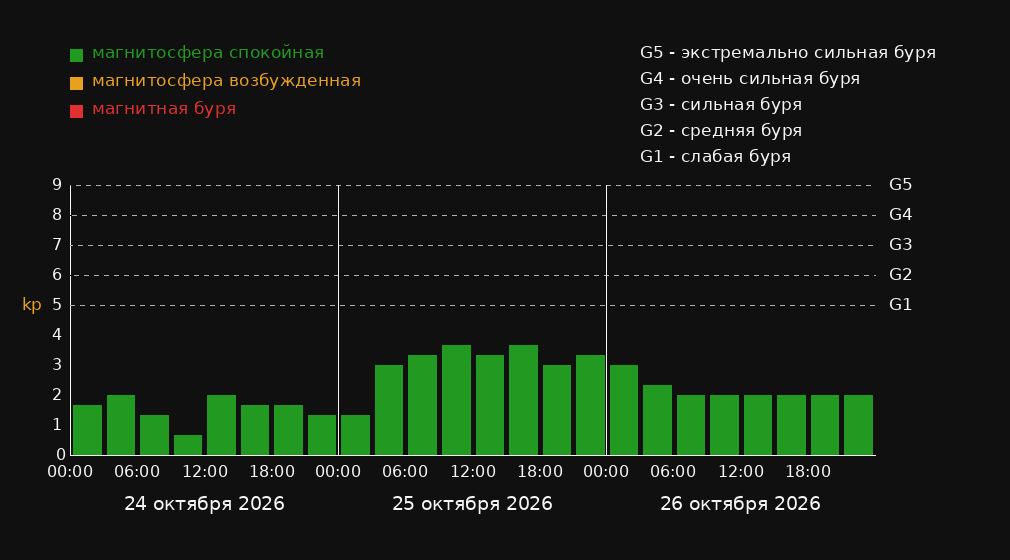The width and height of the screenshot is (1010, 560).
Task: Click the 24 октября bar starting at 12:00
Action: click(x=222, y=425)
